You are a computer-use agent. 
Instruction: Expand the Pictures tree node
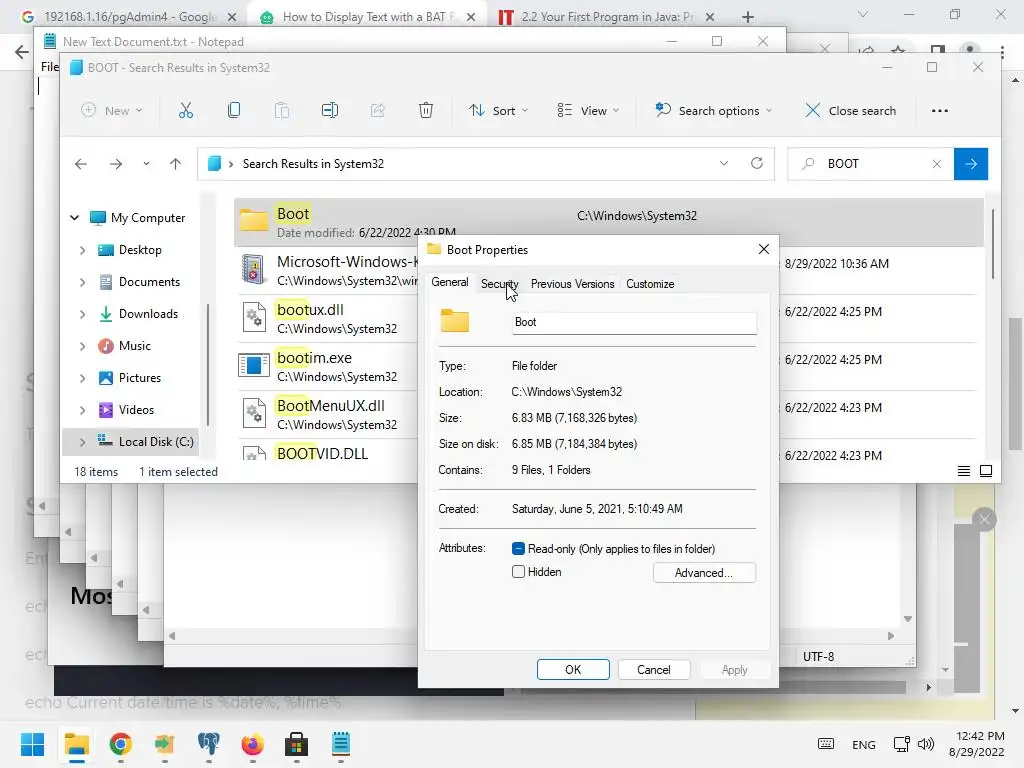(x=82, y=378)
